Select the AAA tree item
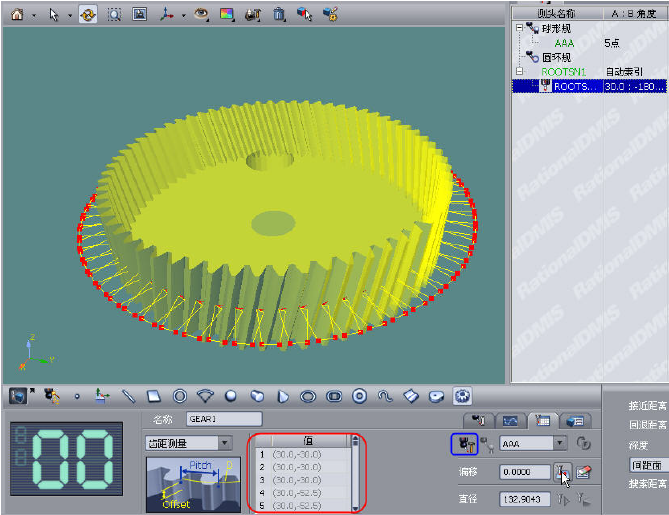 pos(564,44)
